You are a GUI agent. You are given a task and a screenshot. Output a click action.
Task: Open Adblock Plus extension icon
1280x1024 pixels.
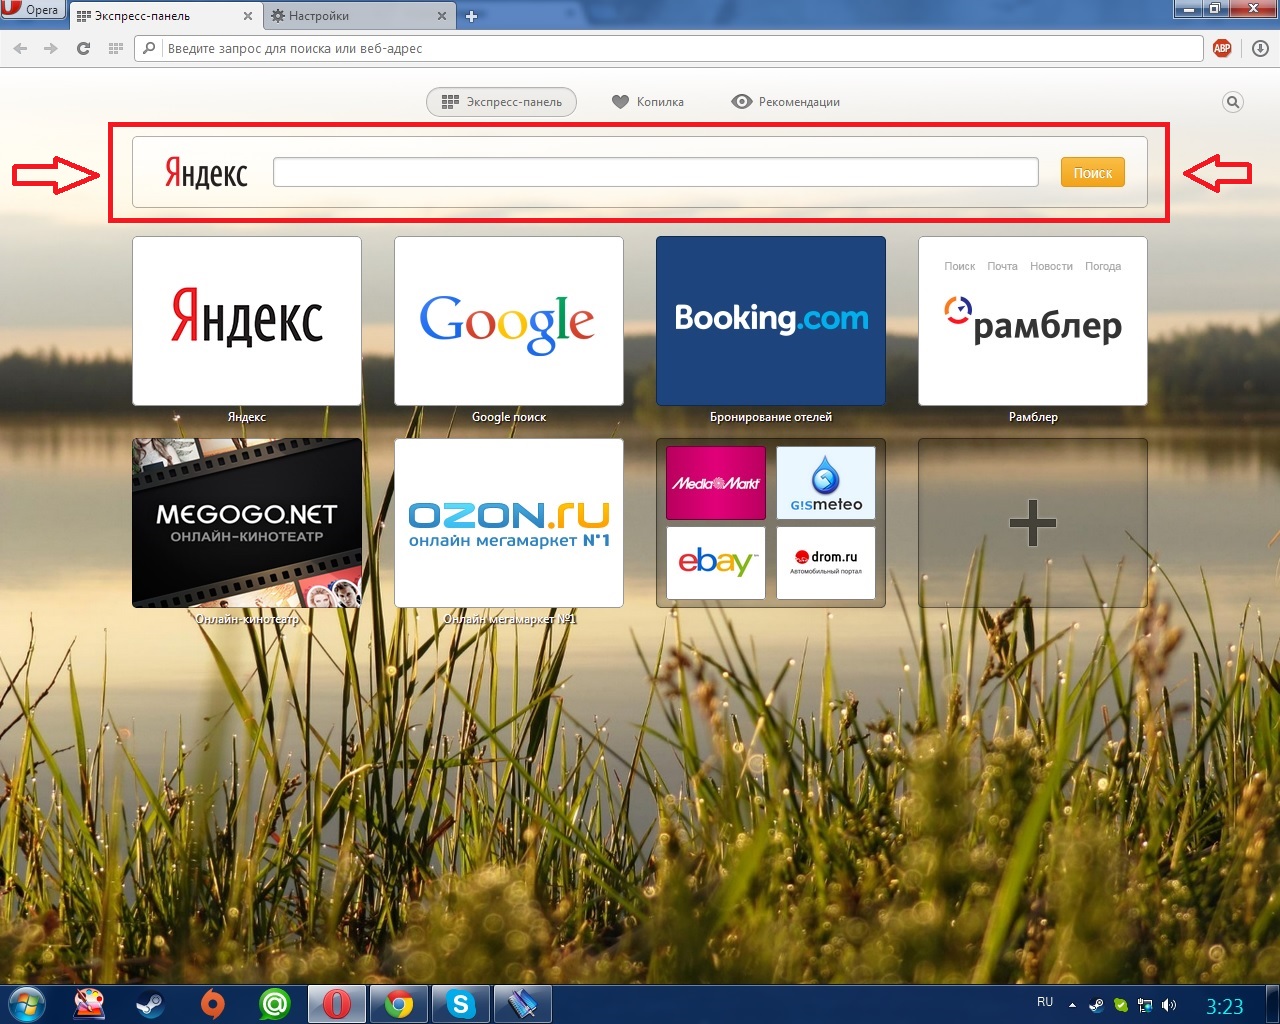[x=1222, y=48]
